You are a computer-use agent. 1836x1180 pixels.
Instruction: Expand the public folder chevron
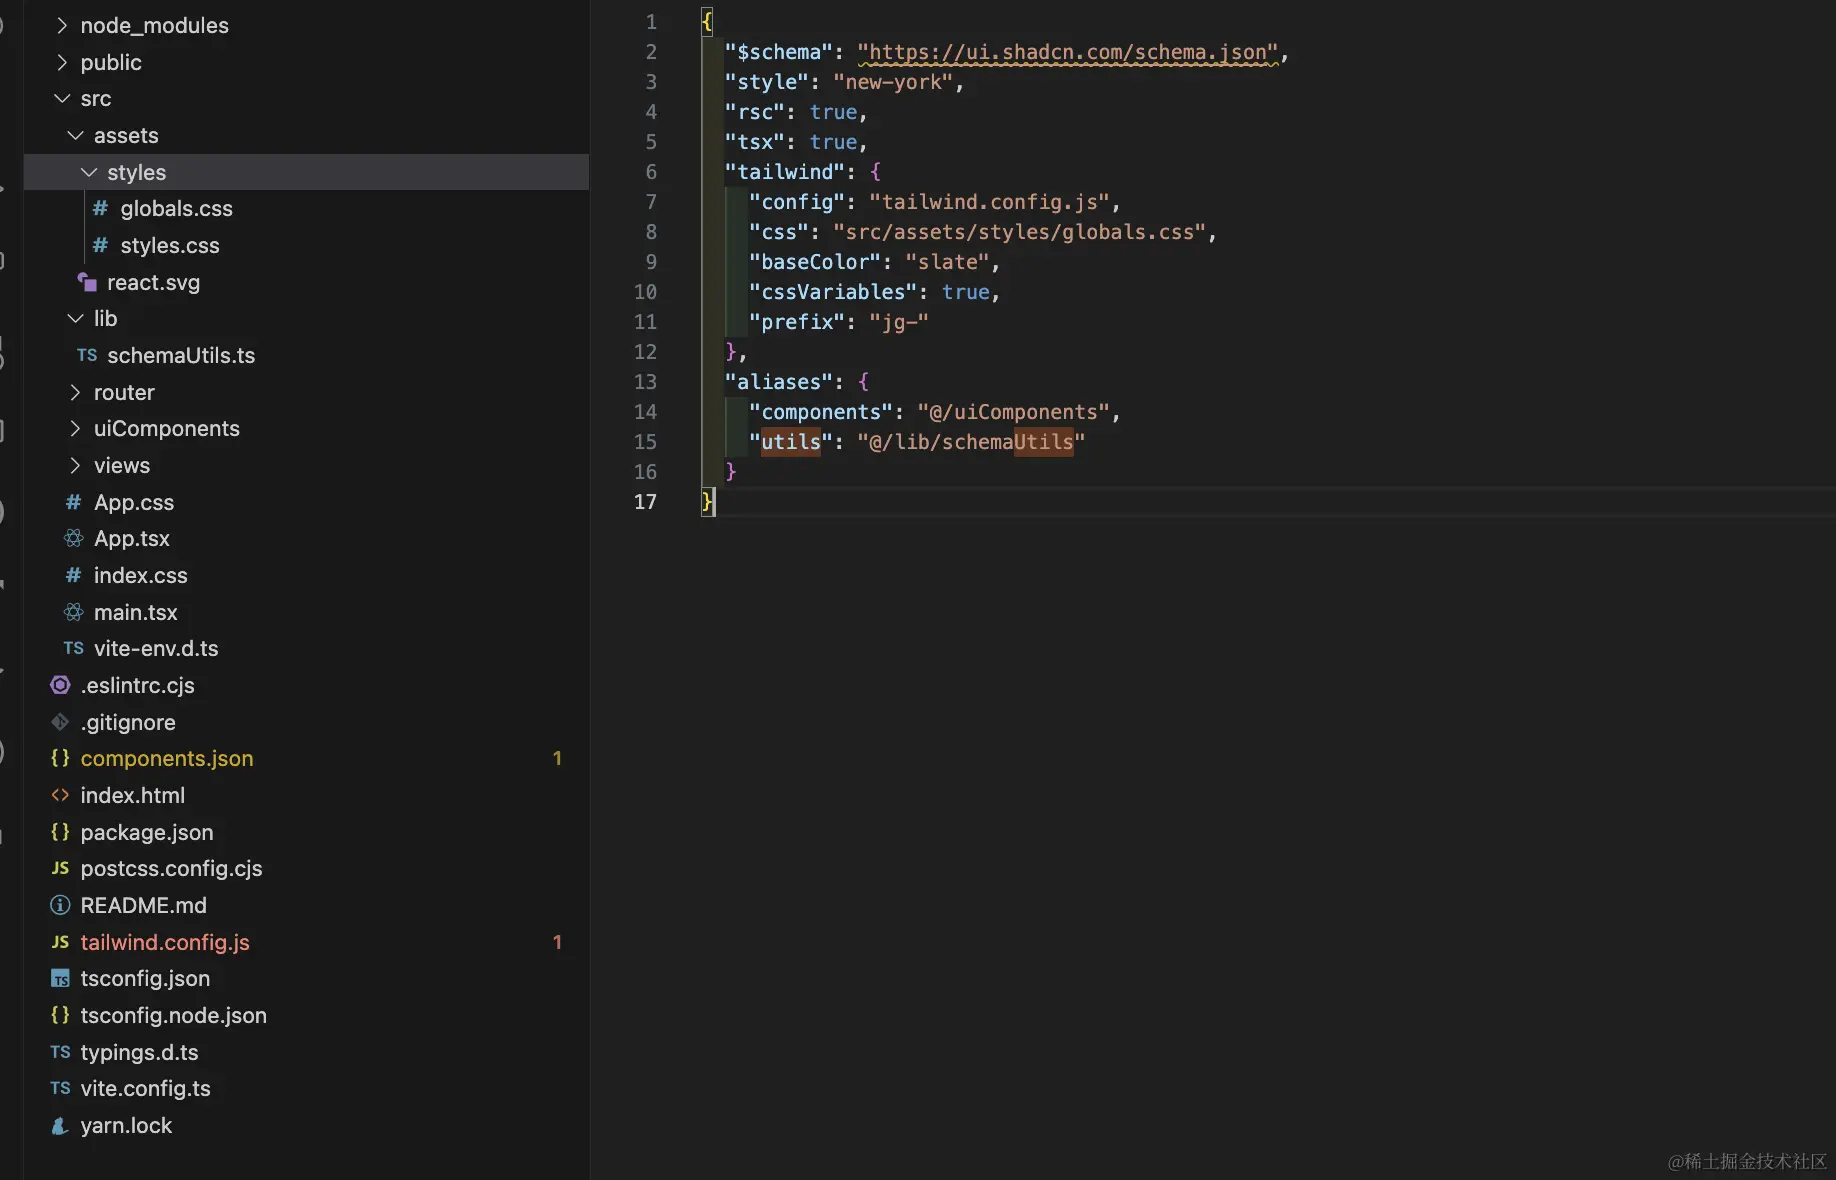point(62,62)
